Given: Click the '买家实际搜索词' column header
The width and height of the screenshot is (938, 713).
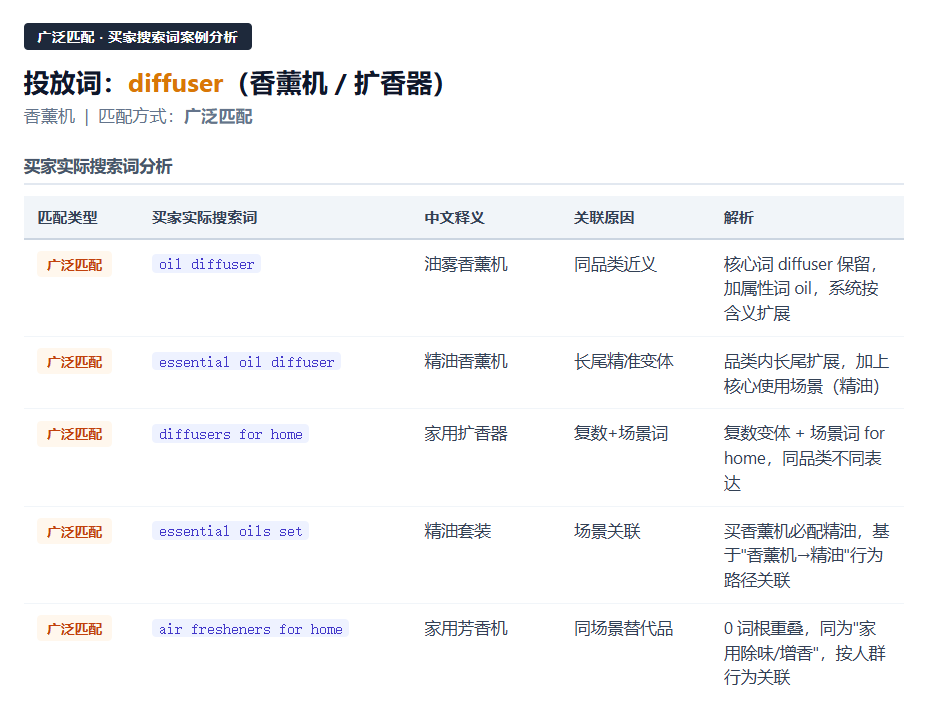Looking at the screenshot, I should point(205,218).
